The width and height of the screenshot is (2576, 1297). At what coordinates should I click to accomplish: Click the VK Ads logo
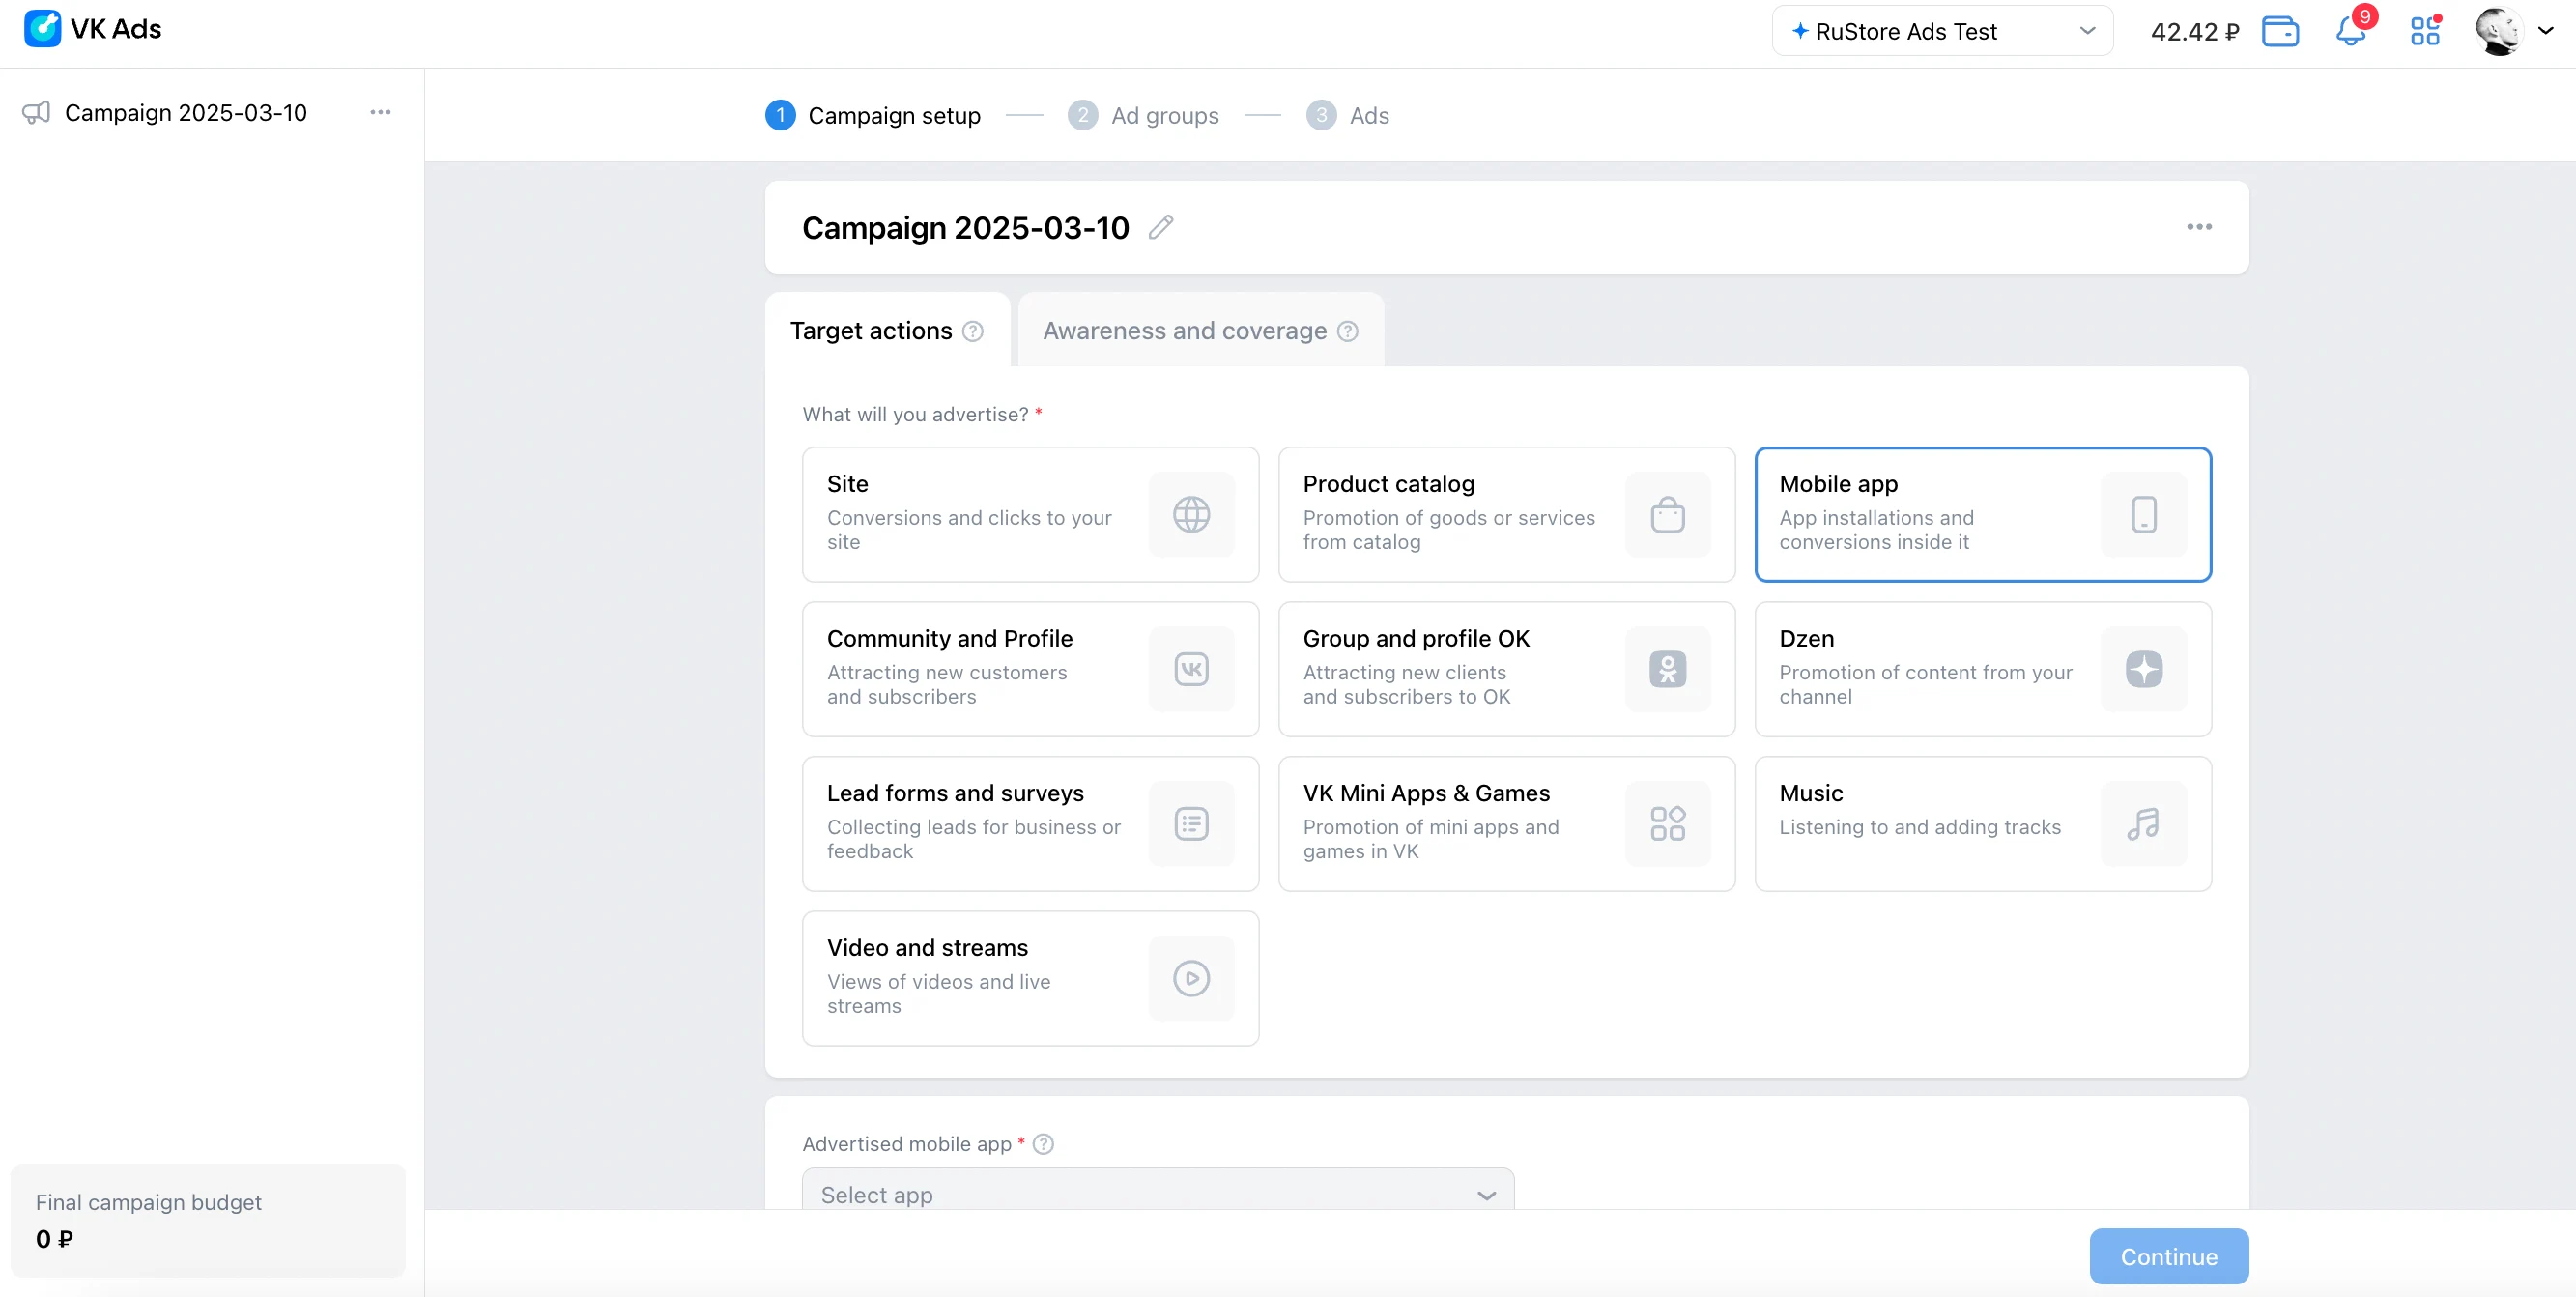pos(93,29)
